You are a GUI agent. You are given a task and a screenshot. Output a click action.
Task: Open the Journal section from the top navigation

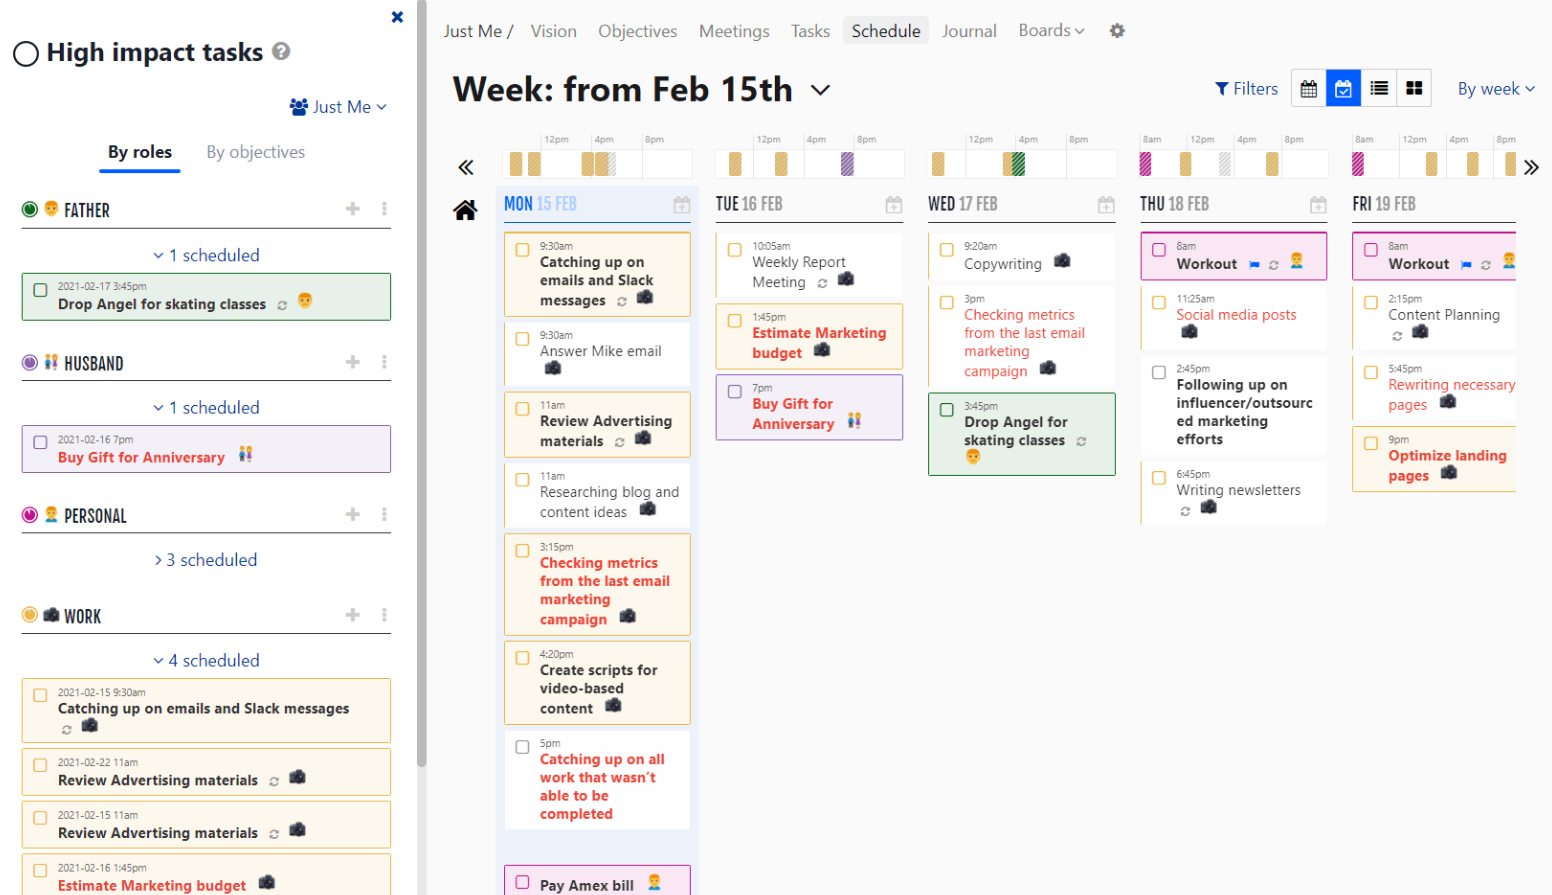968,31
